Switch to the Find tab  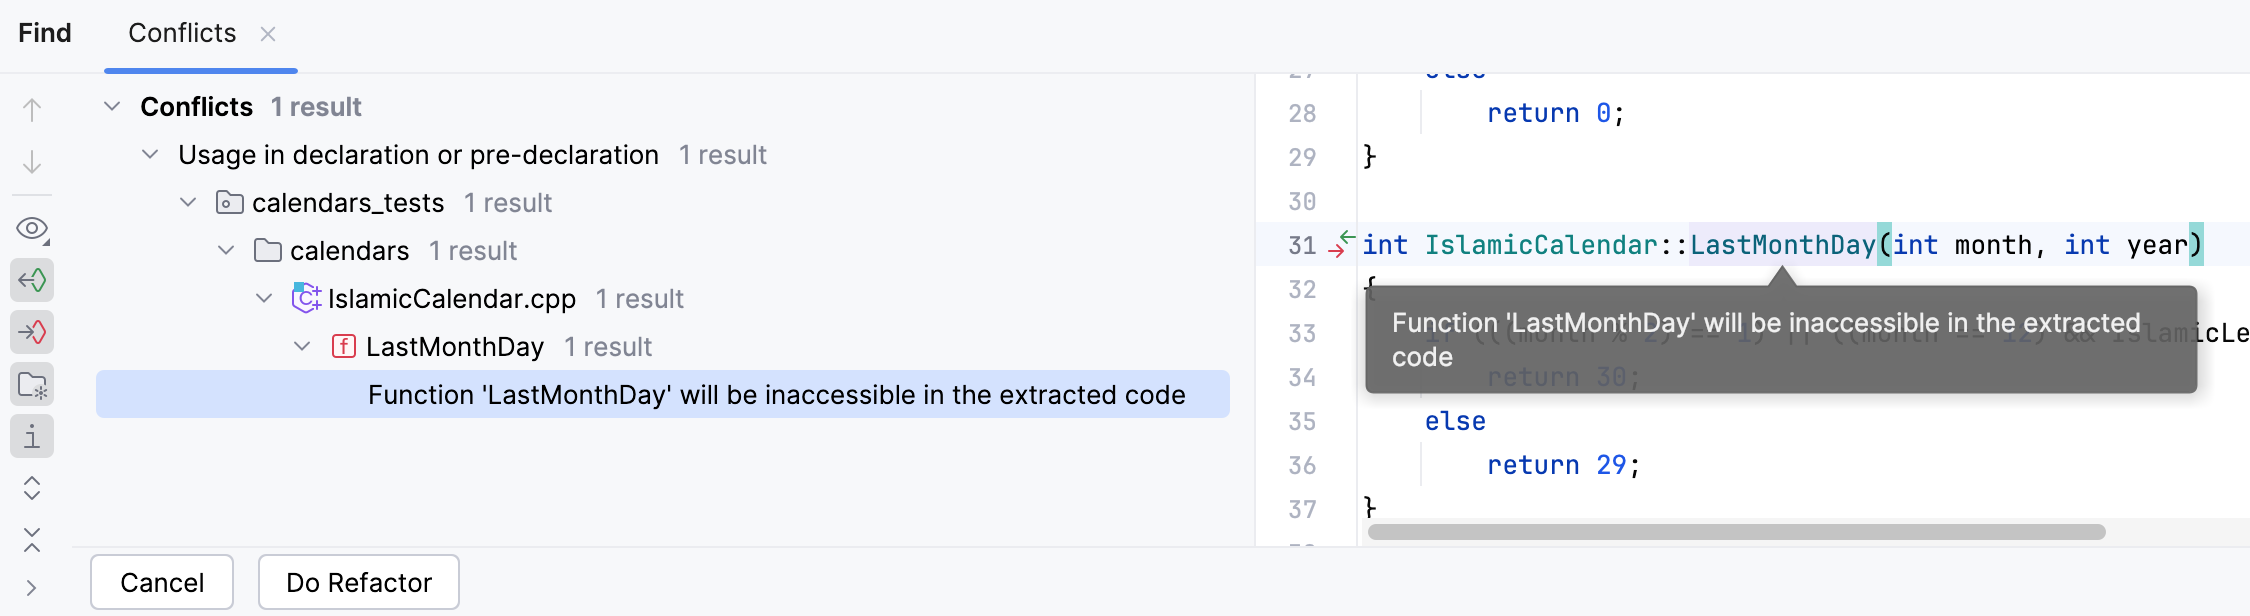[x=43, y=32]
